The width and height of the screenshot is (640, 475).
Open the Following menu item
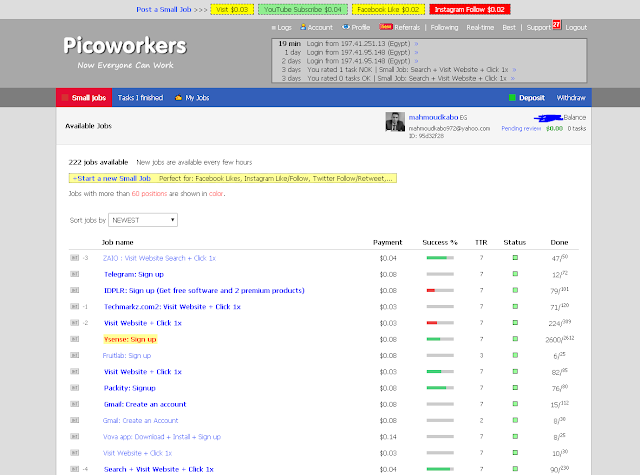[444, 27]
